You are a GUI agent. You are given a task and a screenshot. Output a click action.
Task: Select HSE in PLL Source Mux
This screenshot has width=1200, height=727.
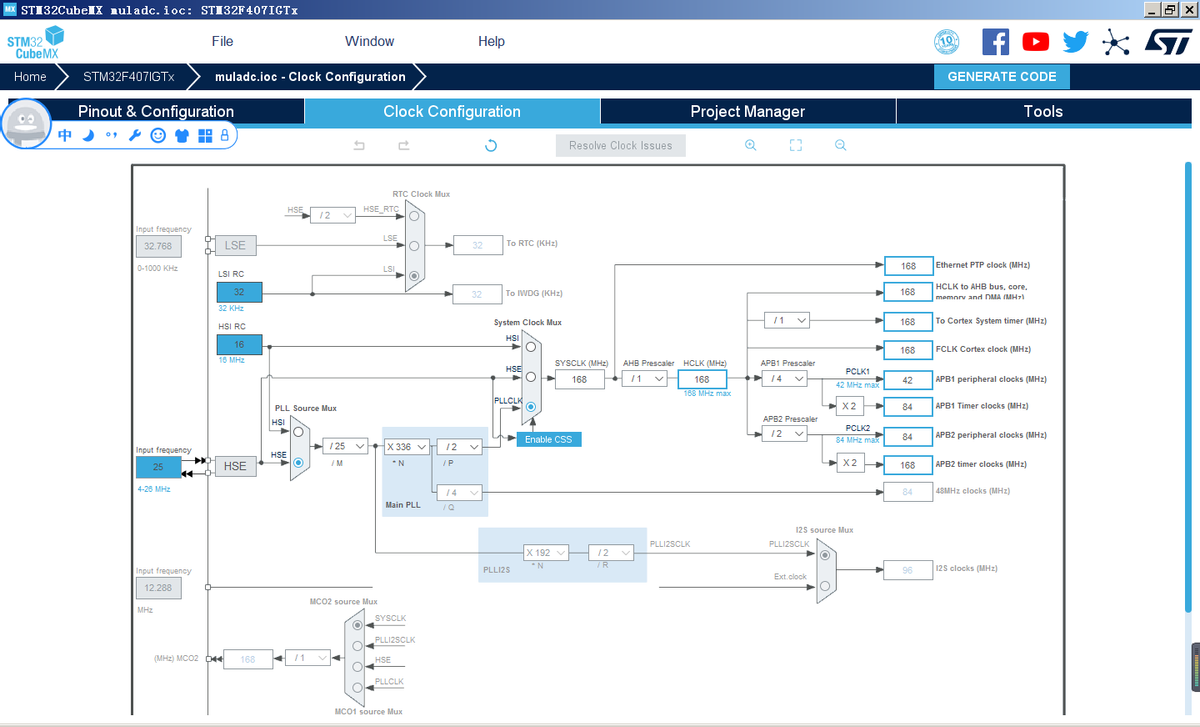298,462
